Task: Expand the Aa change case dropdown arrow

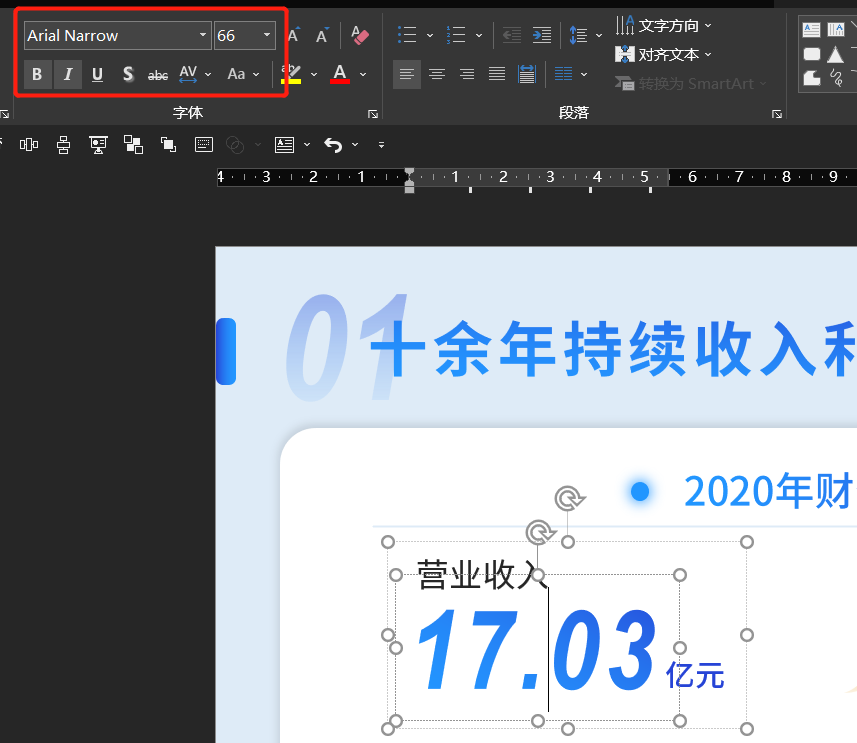Action: tap(256, 74)
